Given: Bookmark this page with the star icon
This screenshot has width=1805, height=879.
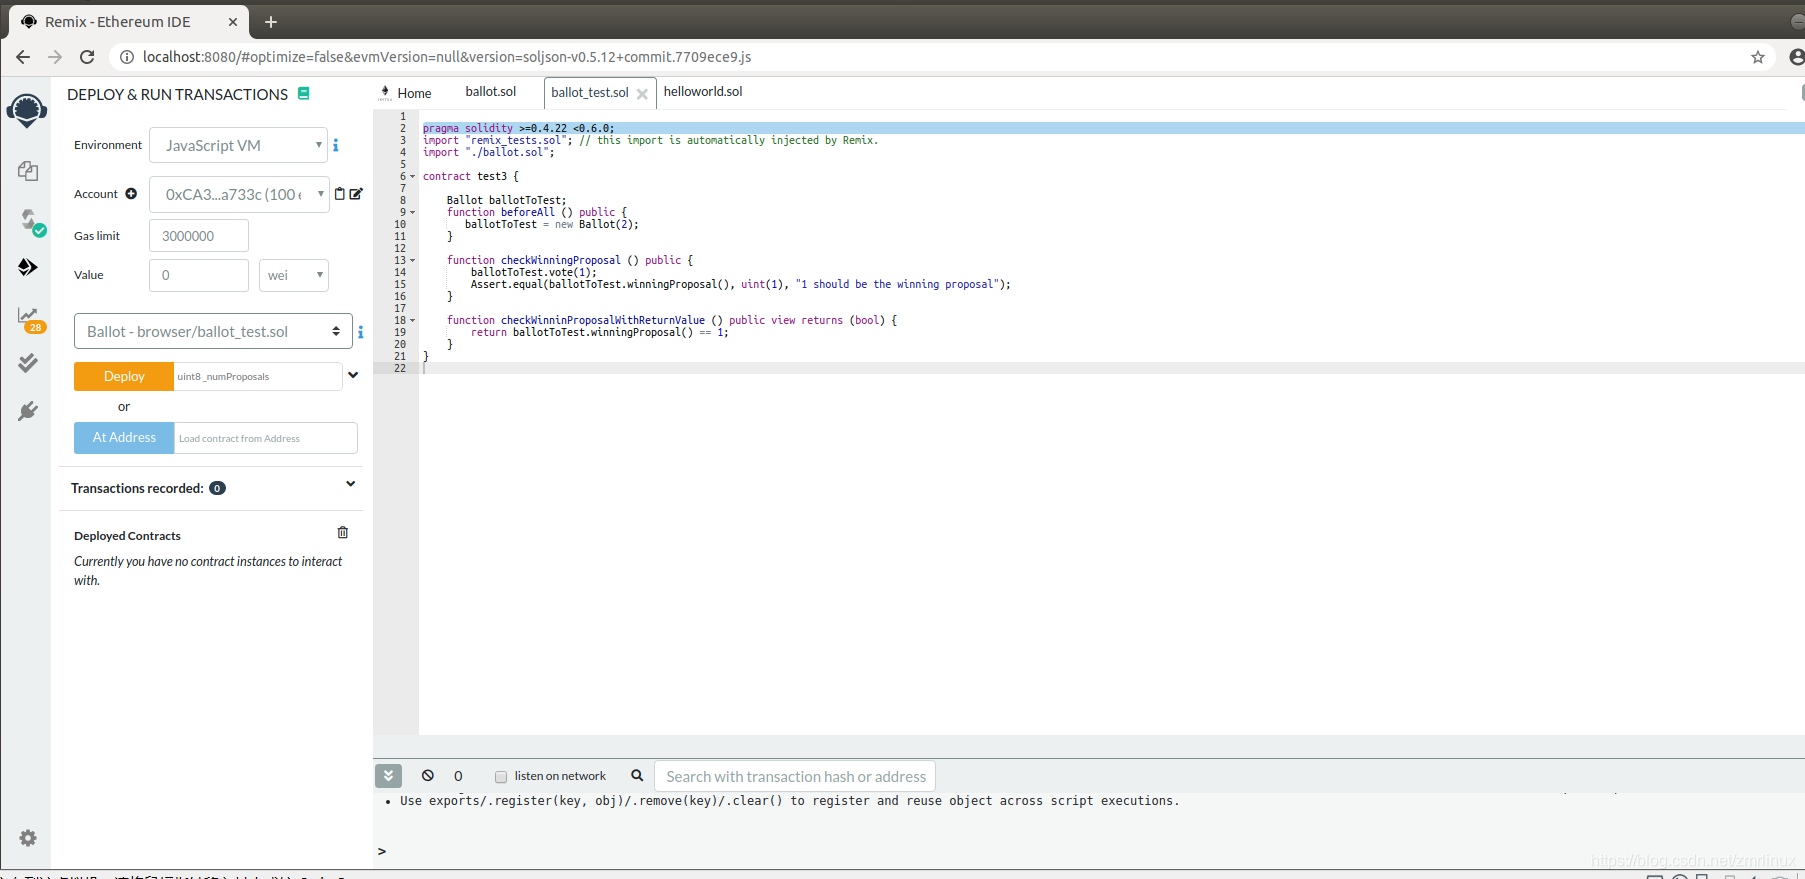Looking at the screenshot, I should coord(1758,57).
